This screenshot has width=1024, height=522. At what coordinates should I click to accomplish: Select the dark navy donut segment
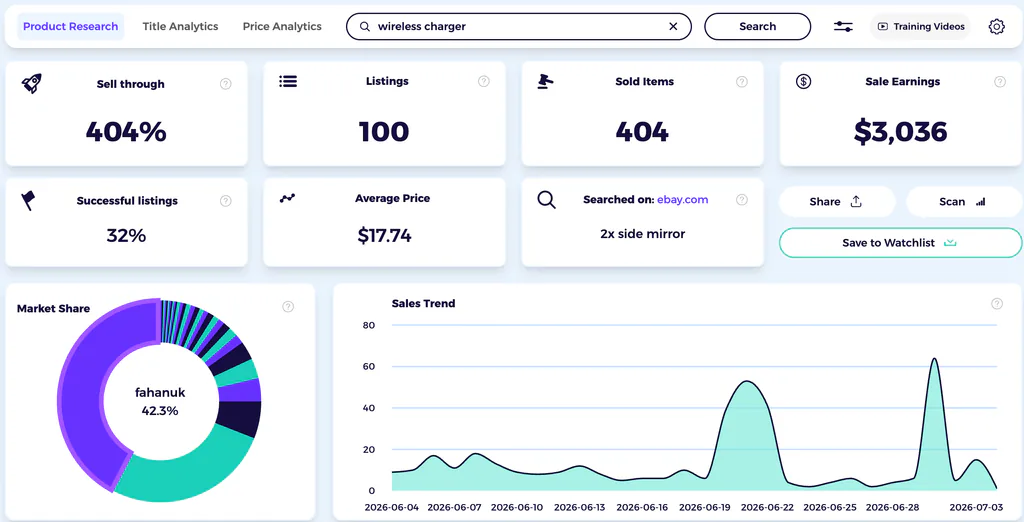(239, 419)
